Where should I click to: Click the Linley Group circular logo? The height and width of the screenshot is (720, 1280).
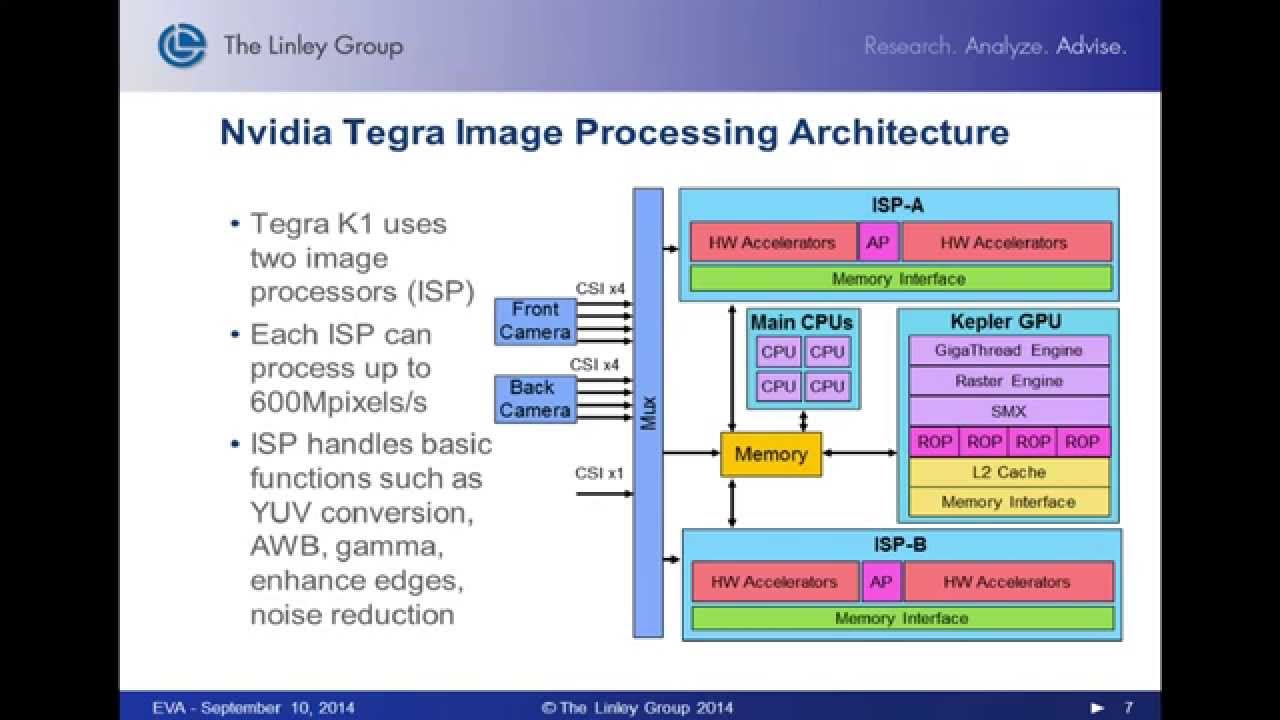tap(182, 46)
